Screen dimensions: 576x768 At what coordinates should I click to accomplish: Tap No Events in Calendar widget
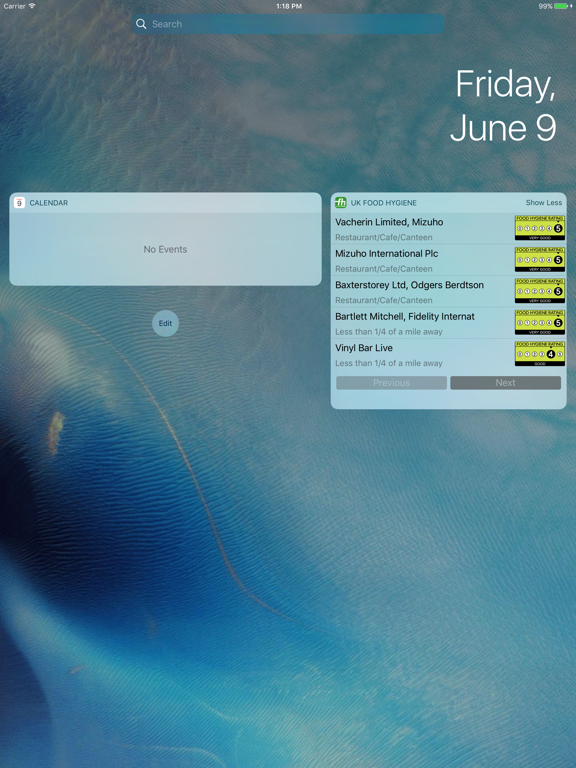click(165, 249)
